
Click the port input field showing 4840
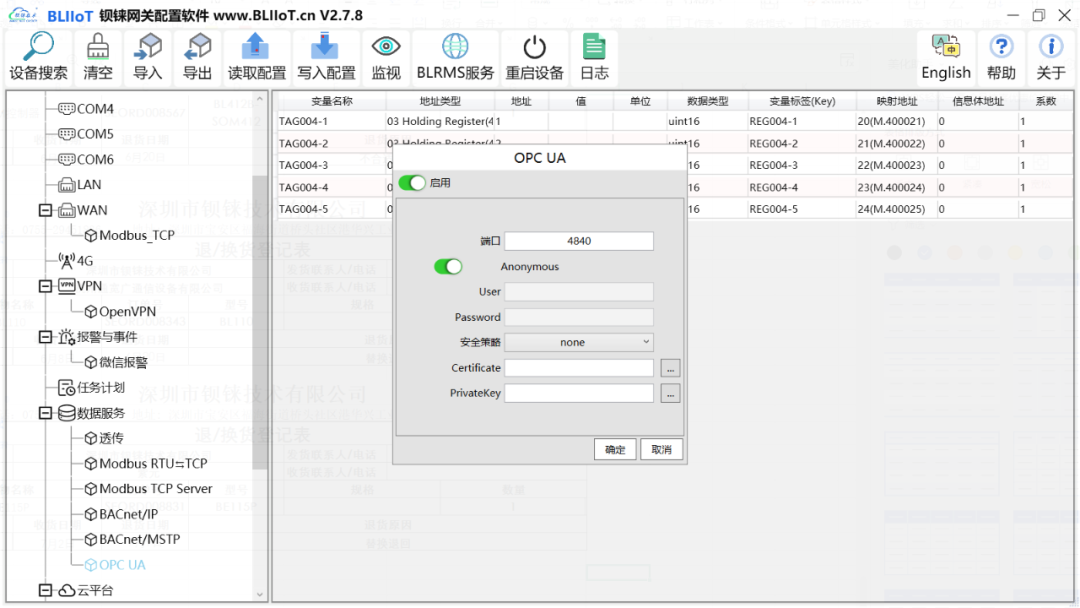(578, 241)
